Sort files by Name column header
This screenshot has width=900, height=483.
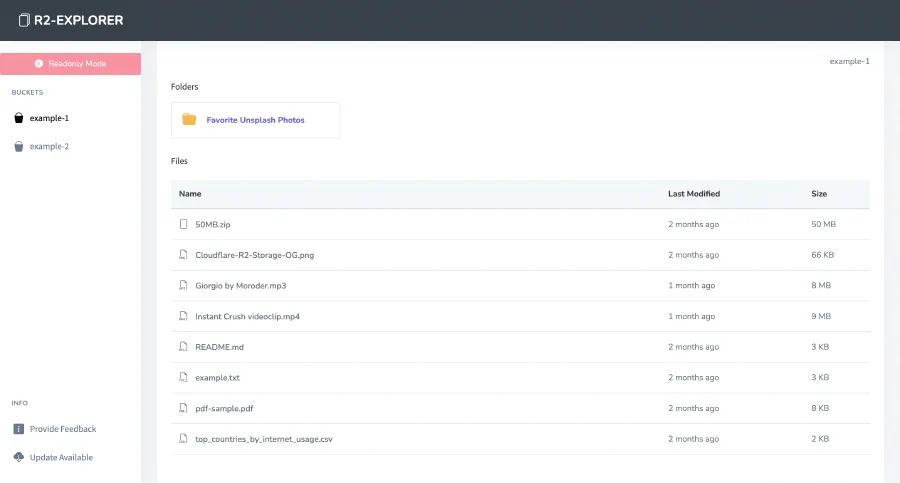[x=190, y=194]
